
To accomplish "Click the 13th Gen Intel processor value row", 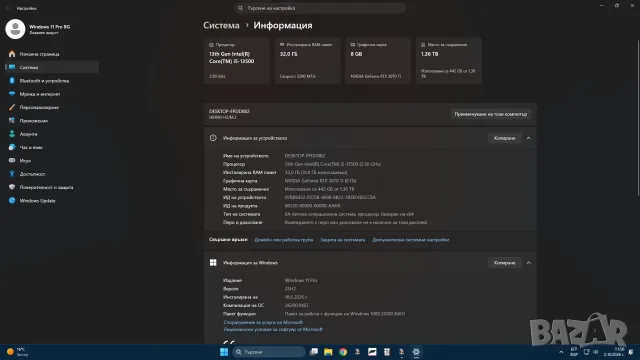I will pyautogui.click(x=333, y=164).
